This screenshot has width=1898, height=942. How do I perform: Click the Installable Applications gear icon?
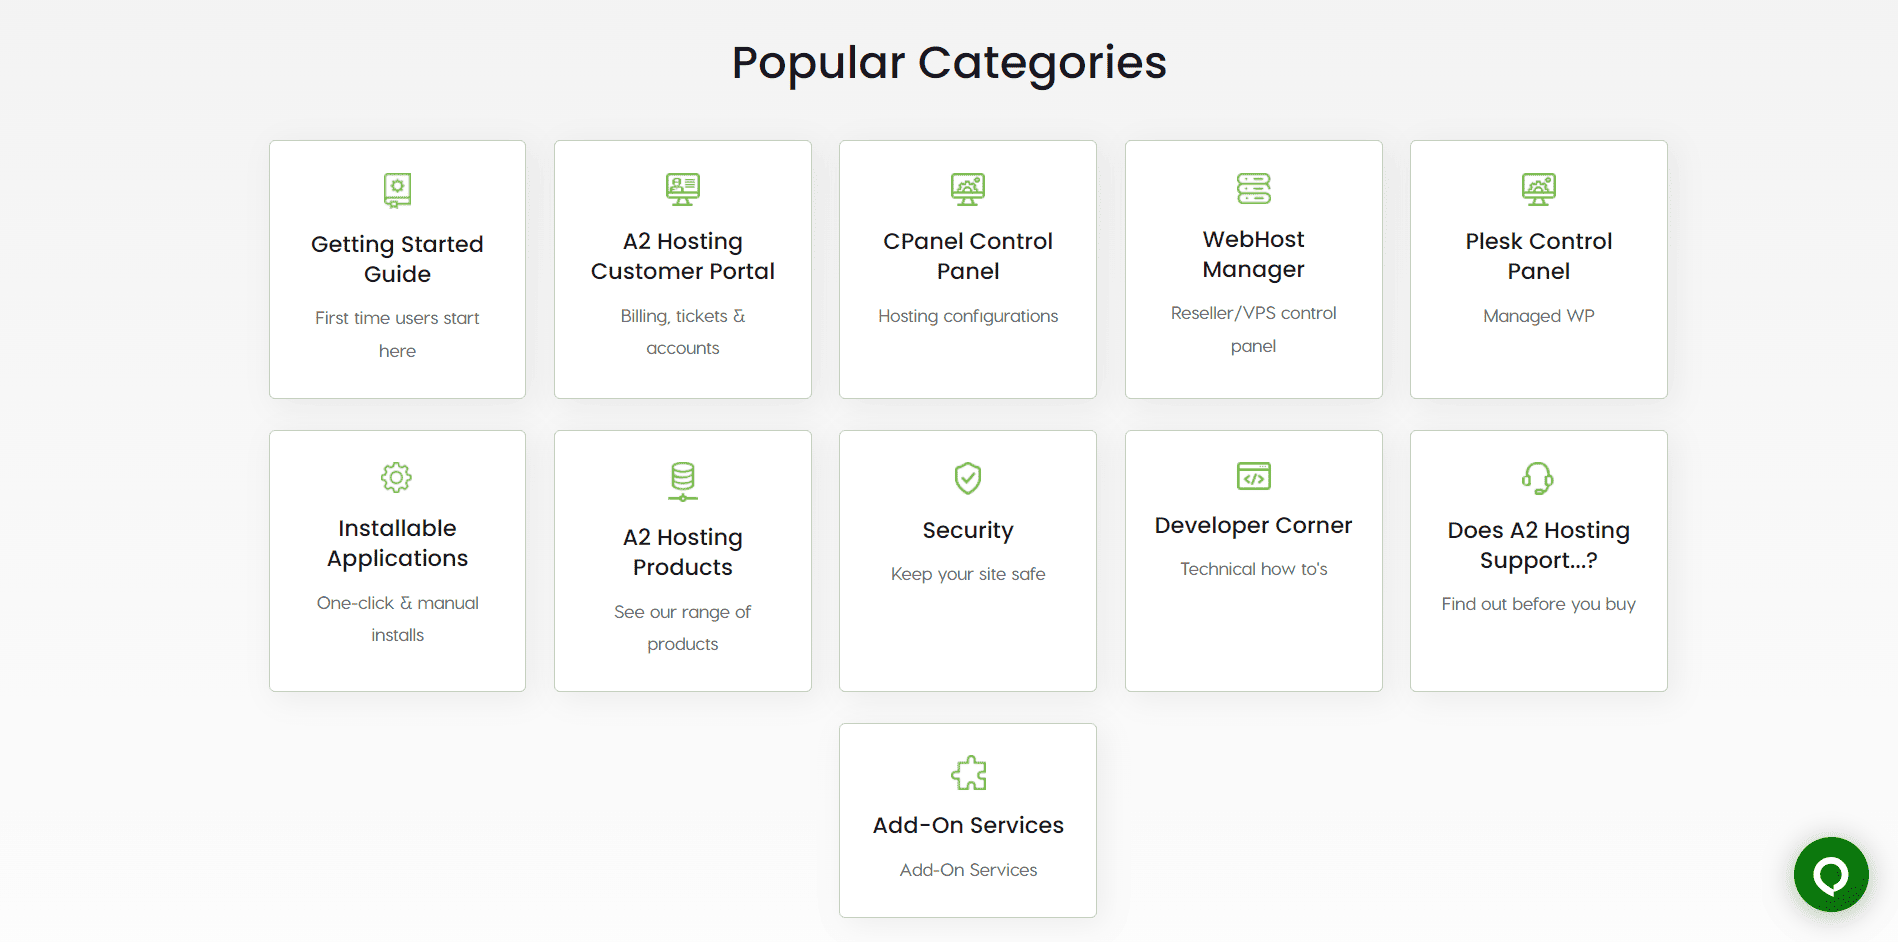[x=397, y=477]
